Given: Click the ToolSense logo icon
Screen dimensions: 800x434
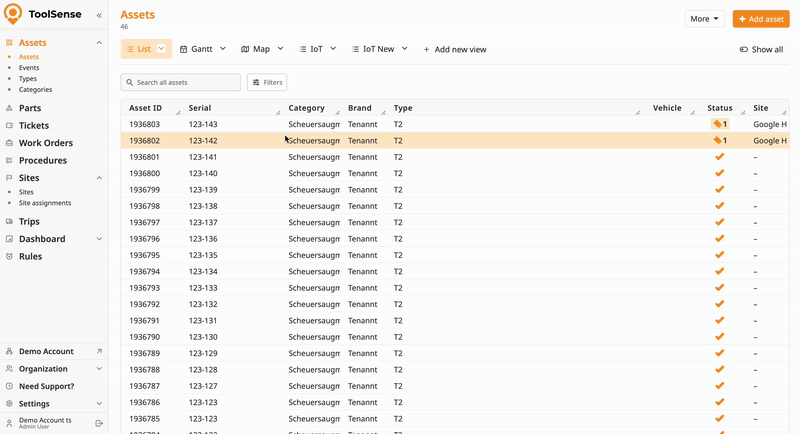Looking at the screenshot, I should pyautogui.click(x=13, y=15).
